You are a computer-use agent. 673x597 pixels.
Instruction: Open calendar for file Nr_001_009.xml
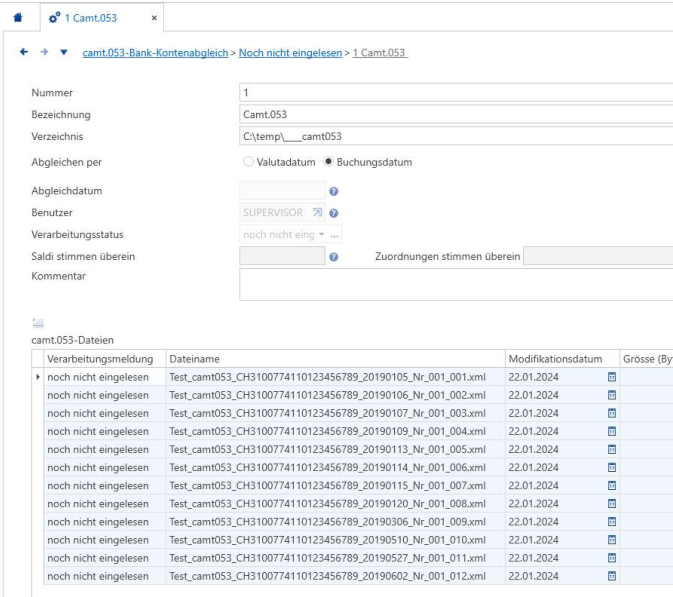(x=612, y=521)
